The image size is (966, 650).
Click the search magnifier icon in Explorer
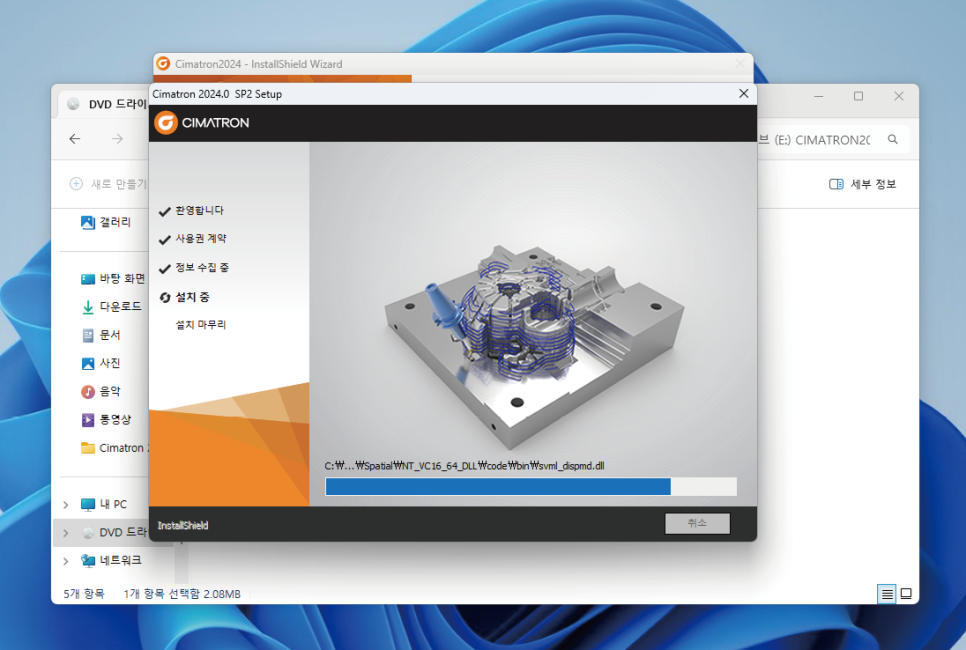click(893, 140)
